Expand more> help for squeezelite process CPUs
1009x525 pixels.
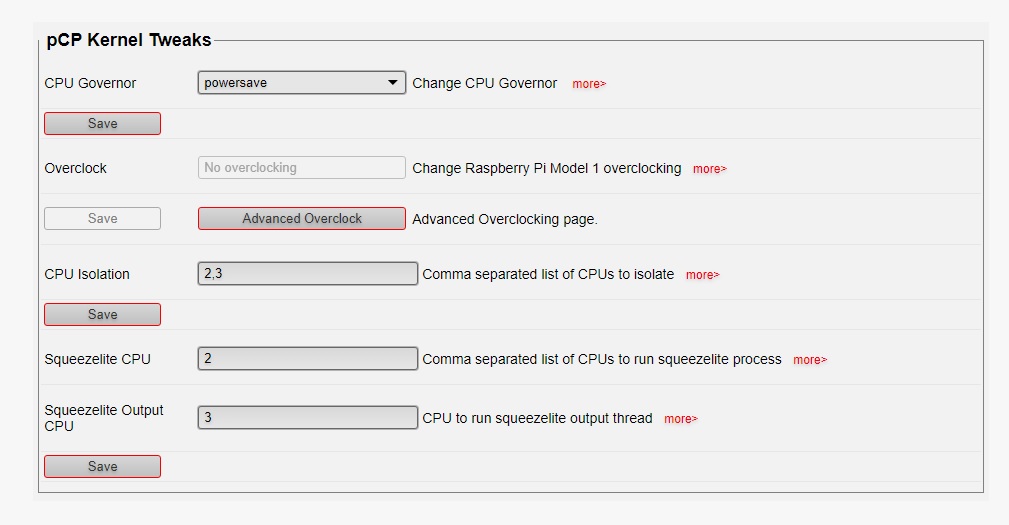pos(810,360)
